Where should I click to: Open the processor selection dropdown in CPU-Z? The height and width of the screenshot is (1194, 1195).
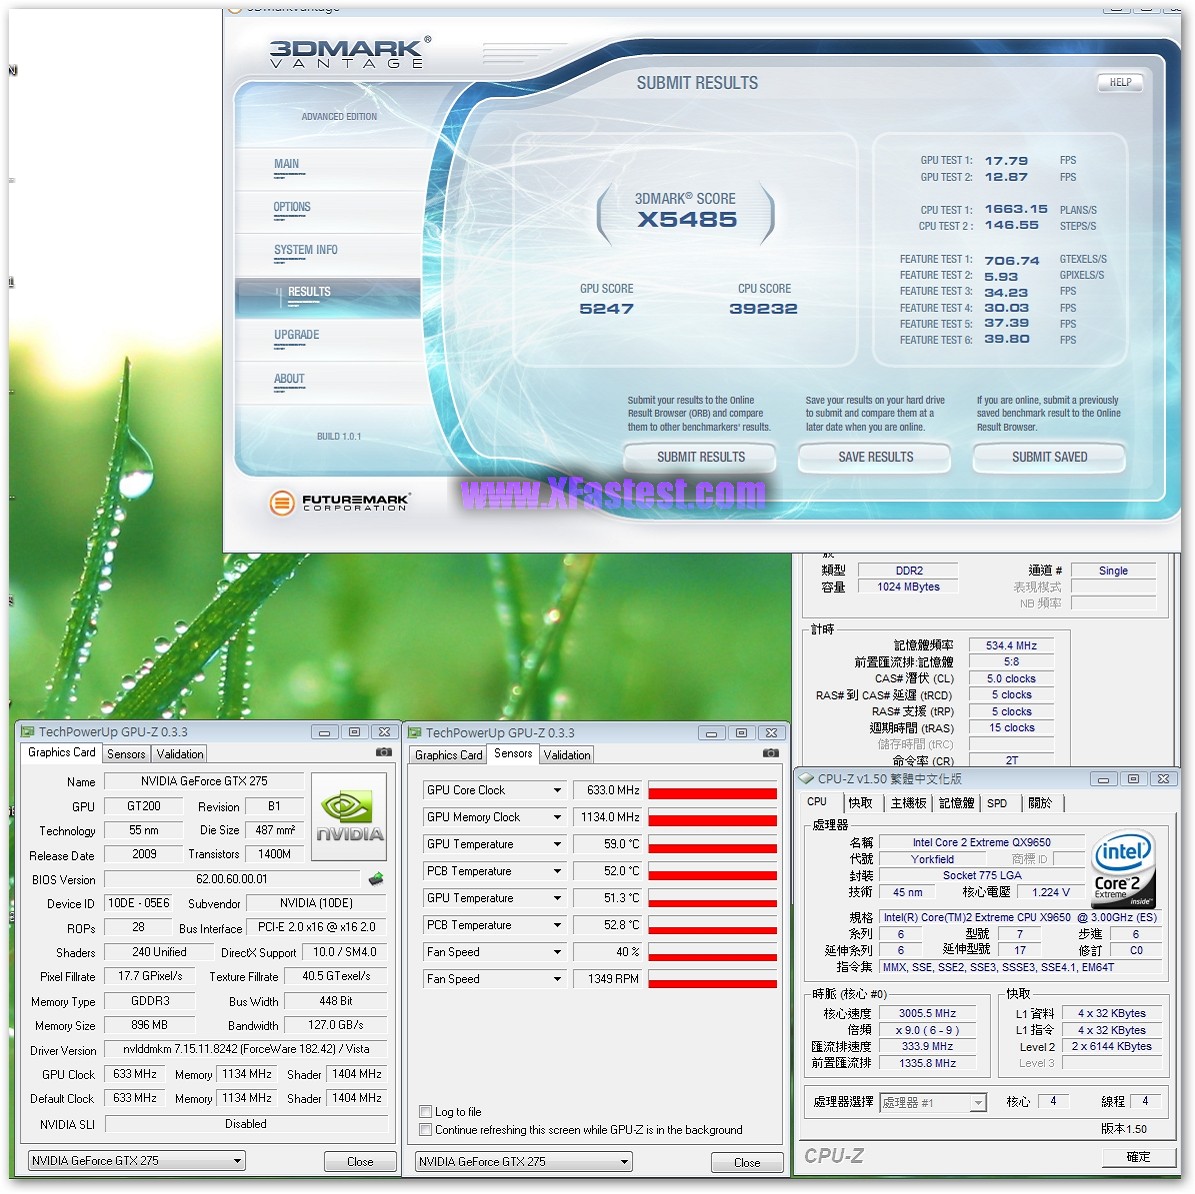tap(977, 1102)
